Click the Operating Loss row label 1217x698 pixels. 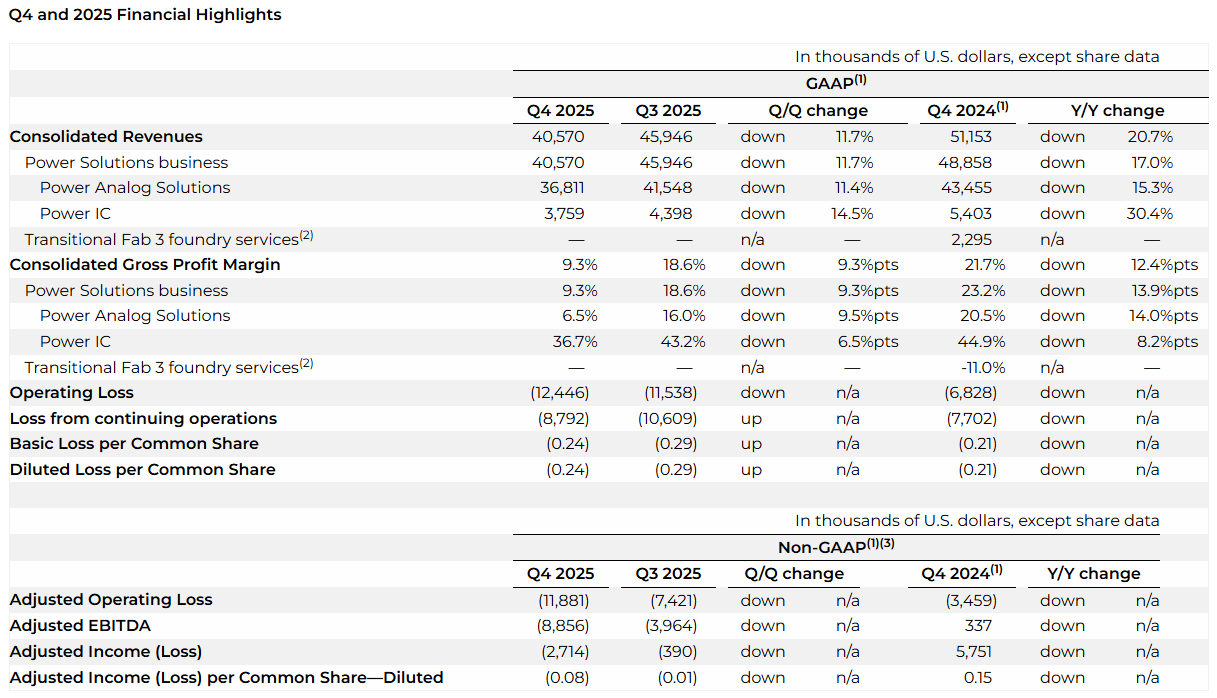[x=72, y=393]
